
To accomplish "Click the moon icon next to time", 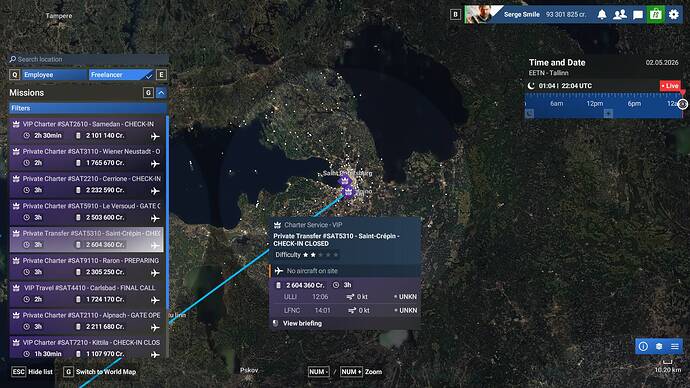I will click(x=531, y=86).
